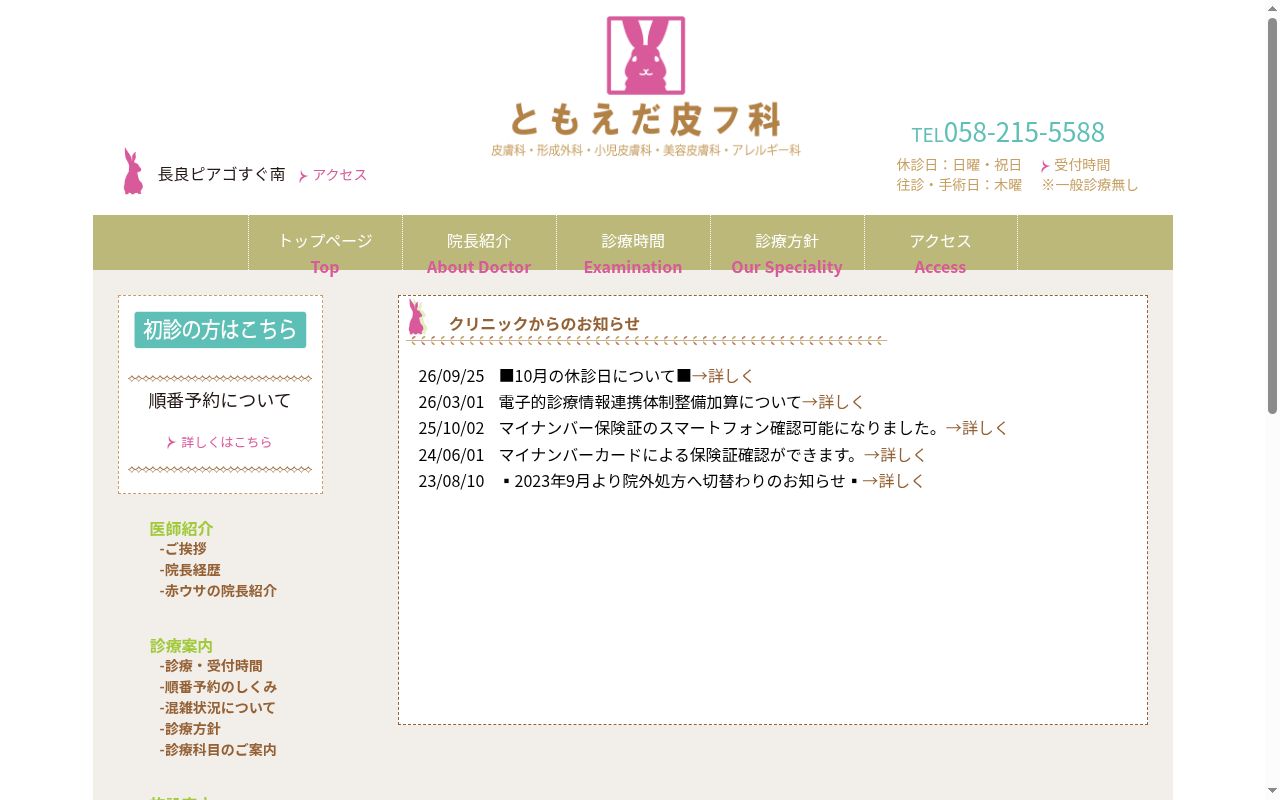Click the scrollbar up arrow
This screenshot has height=800, width=1280.
pos(1272,8)
